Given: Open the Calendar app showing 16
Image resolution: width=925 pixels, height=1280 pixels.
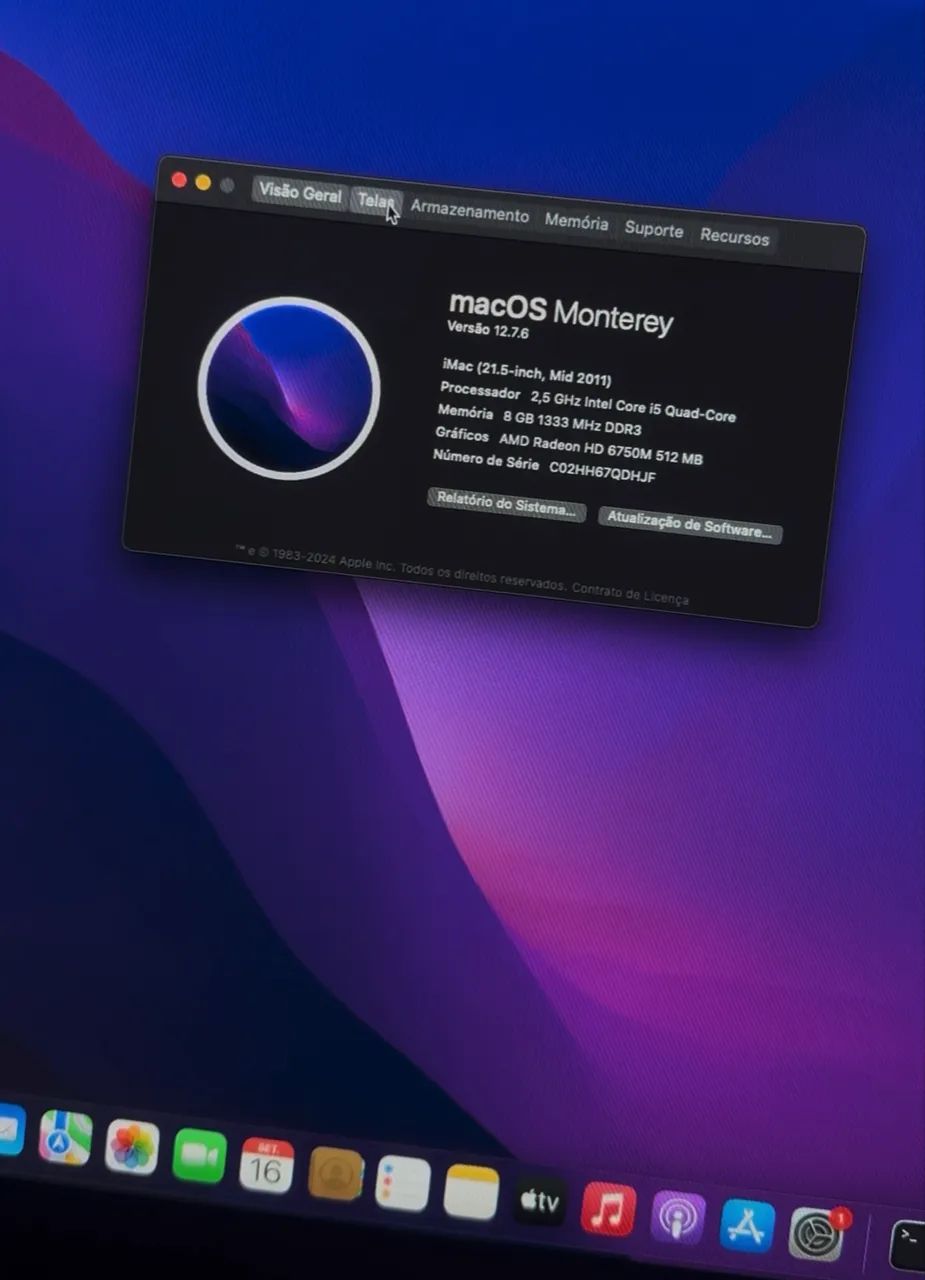Looking at the screenshot, I should [267, 1165].
